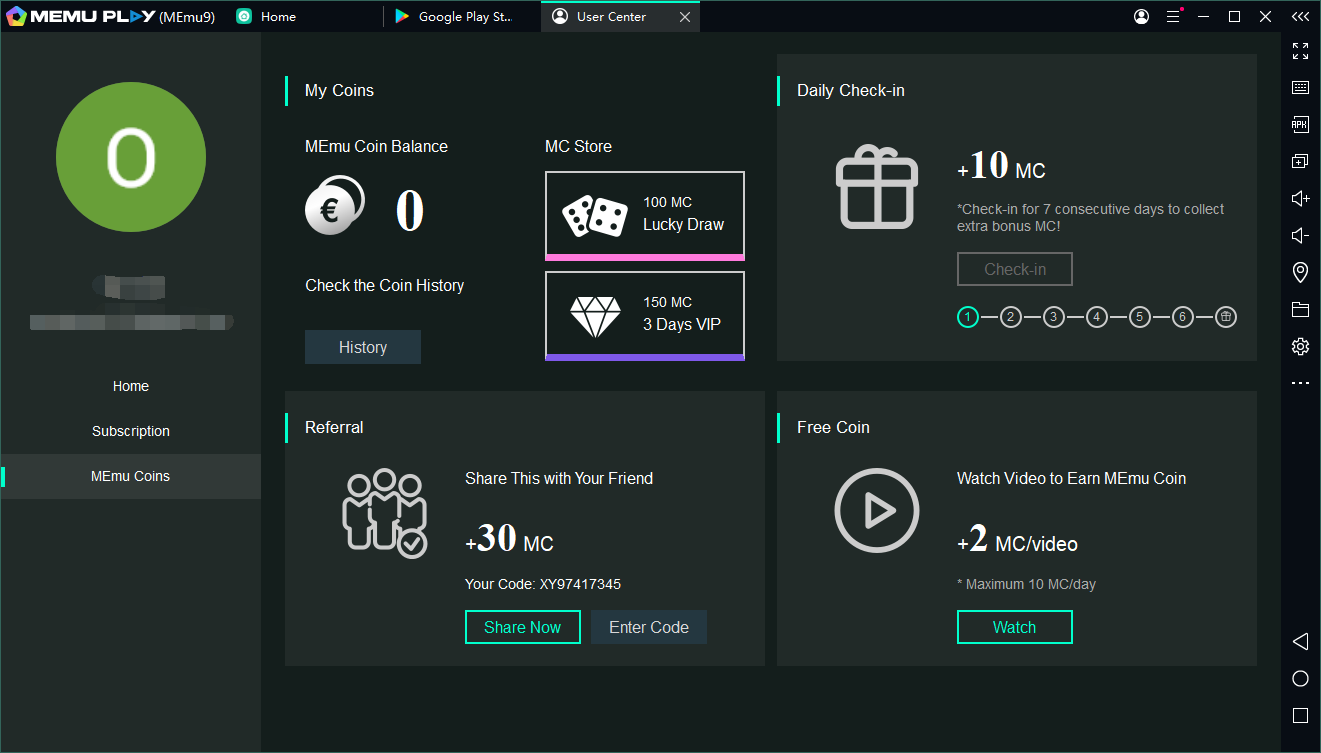Screen dimensions: 1321x753
Task: Click the 100 MC Lucky Draw card
Action: 644,215
